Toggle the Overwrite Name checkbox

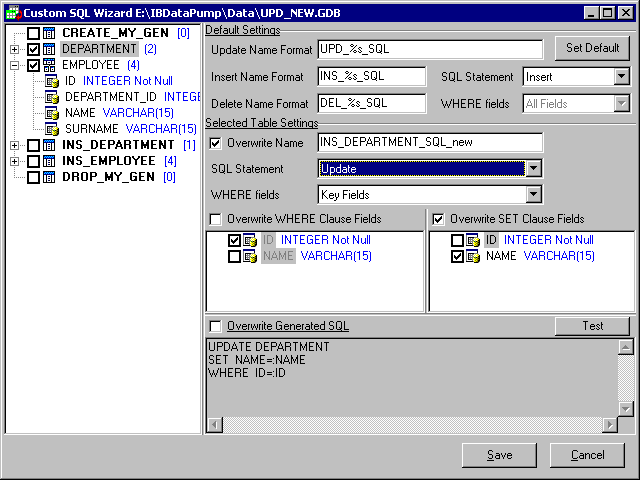(215, 143)
